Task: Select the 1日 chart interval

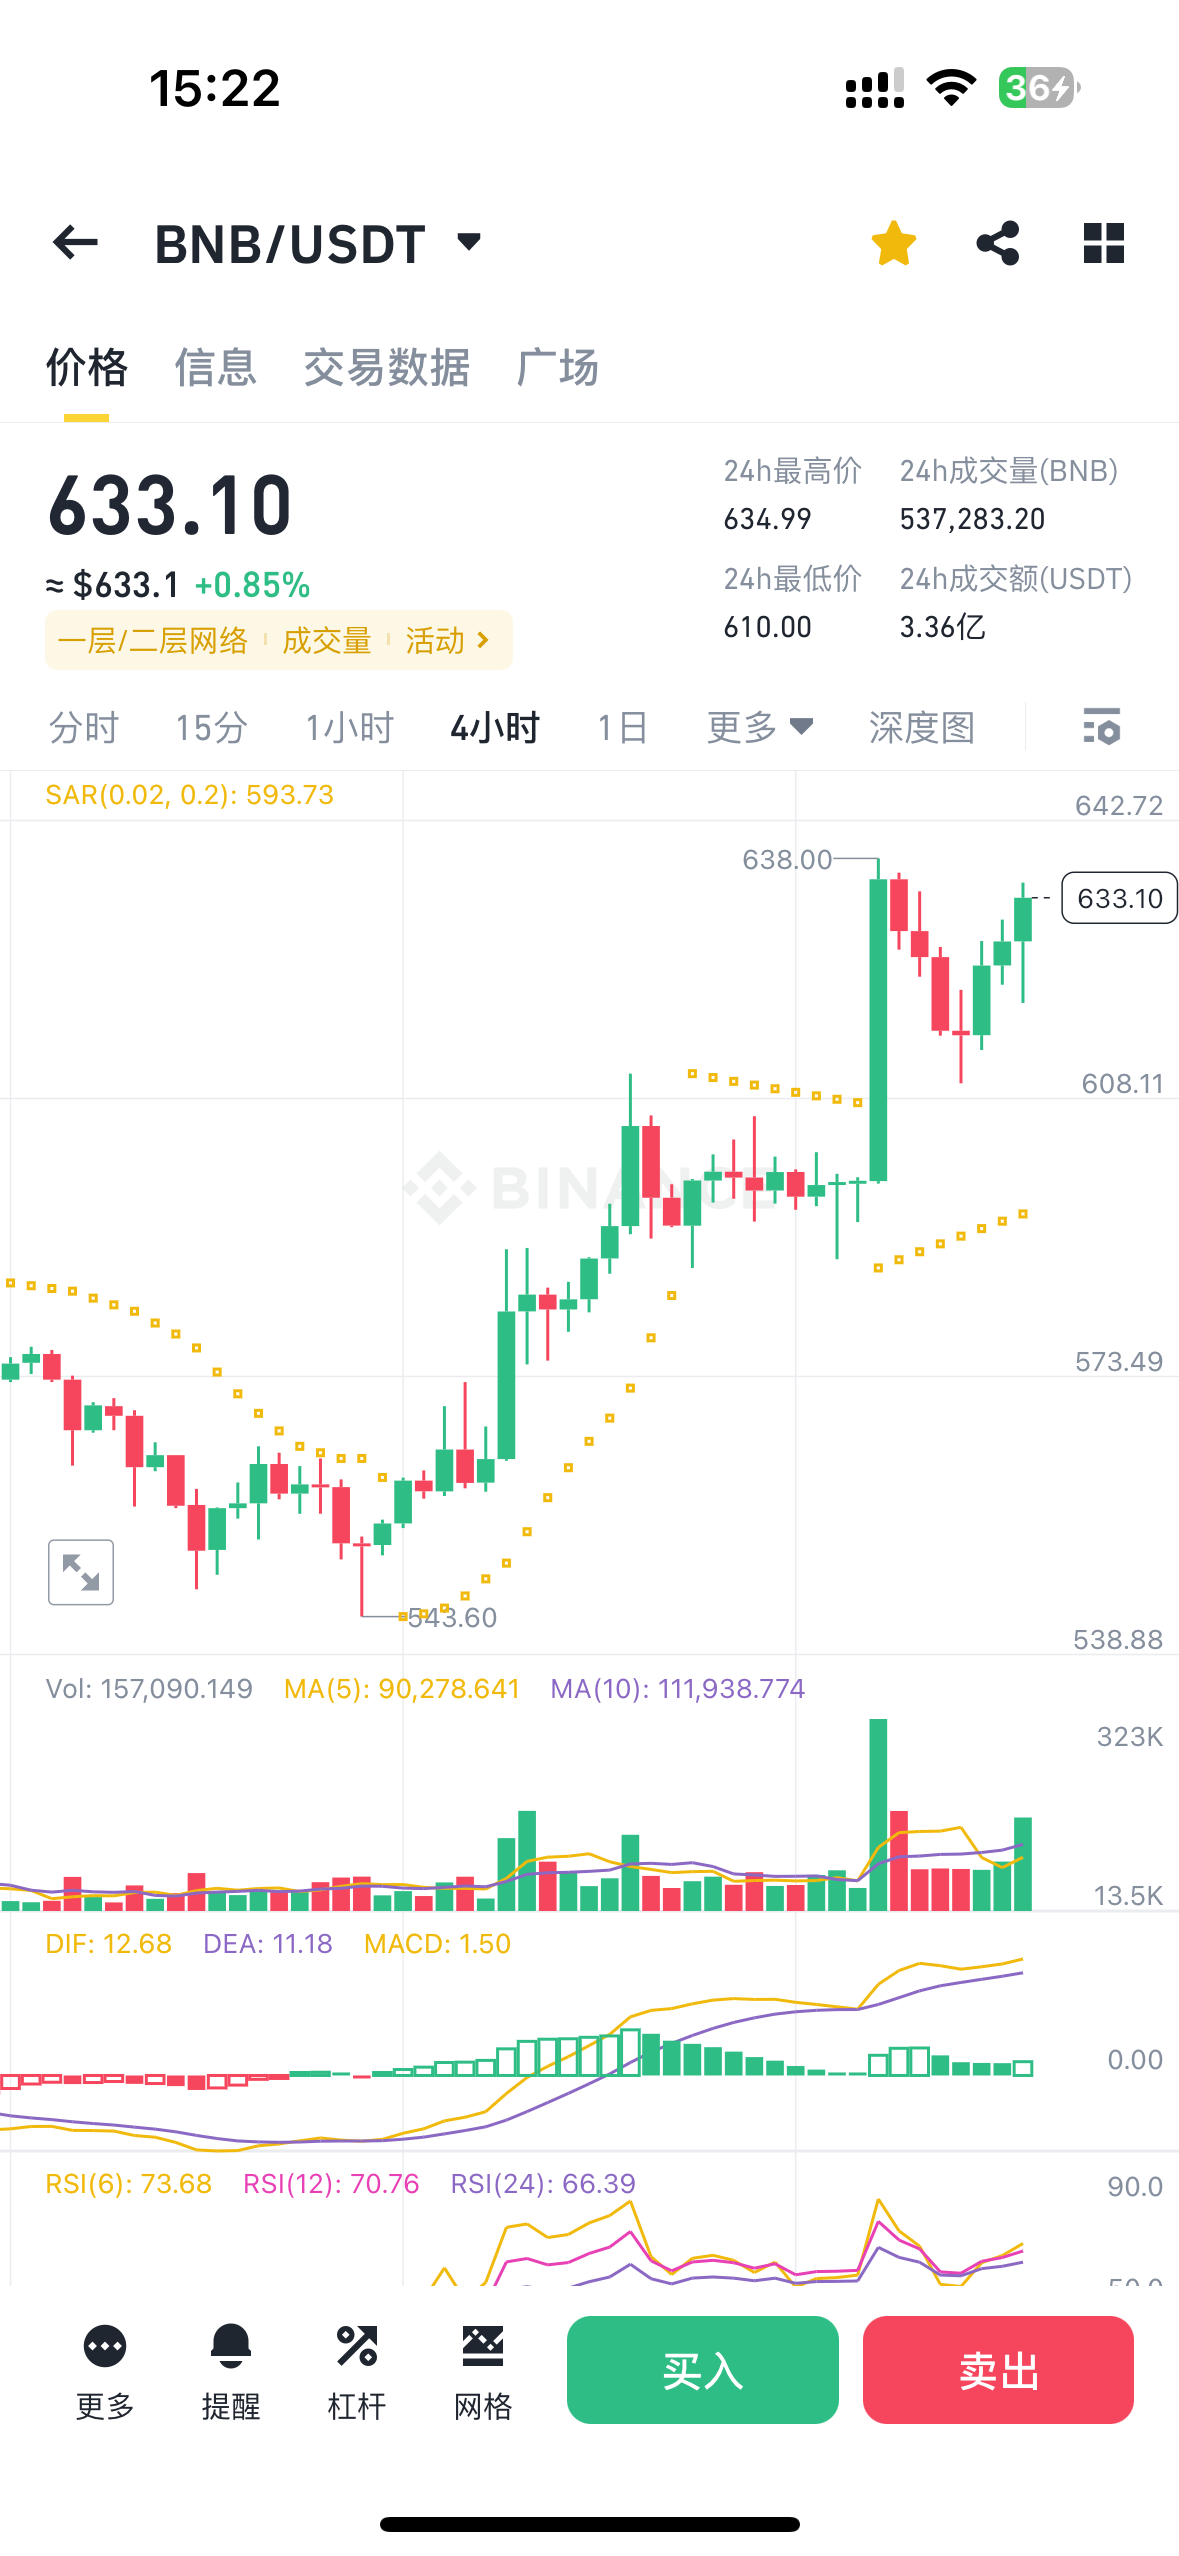Action: [622, 727]
